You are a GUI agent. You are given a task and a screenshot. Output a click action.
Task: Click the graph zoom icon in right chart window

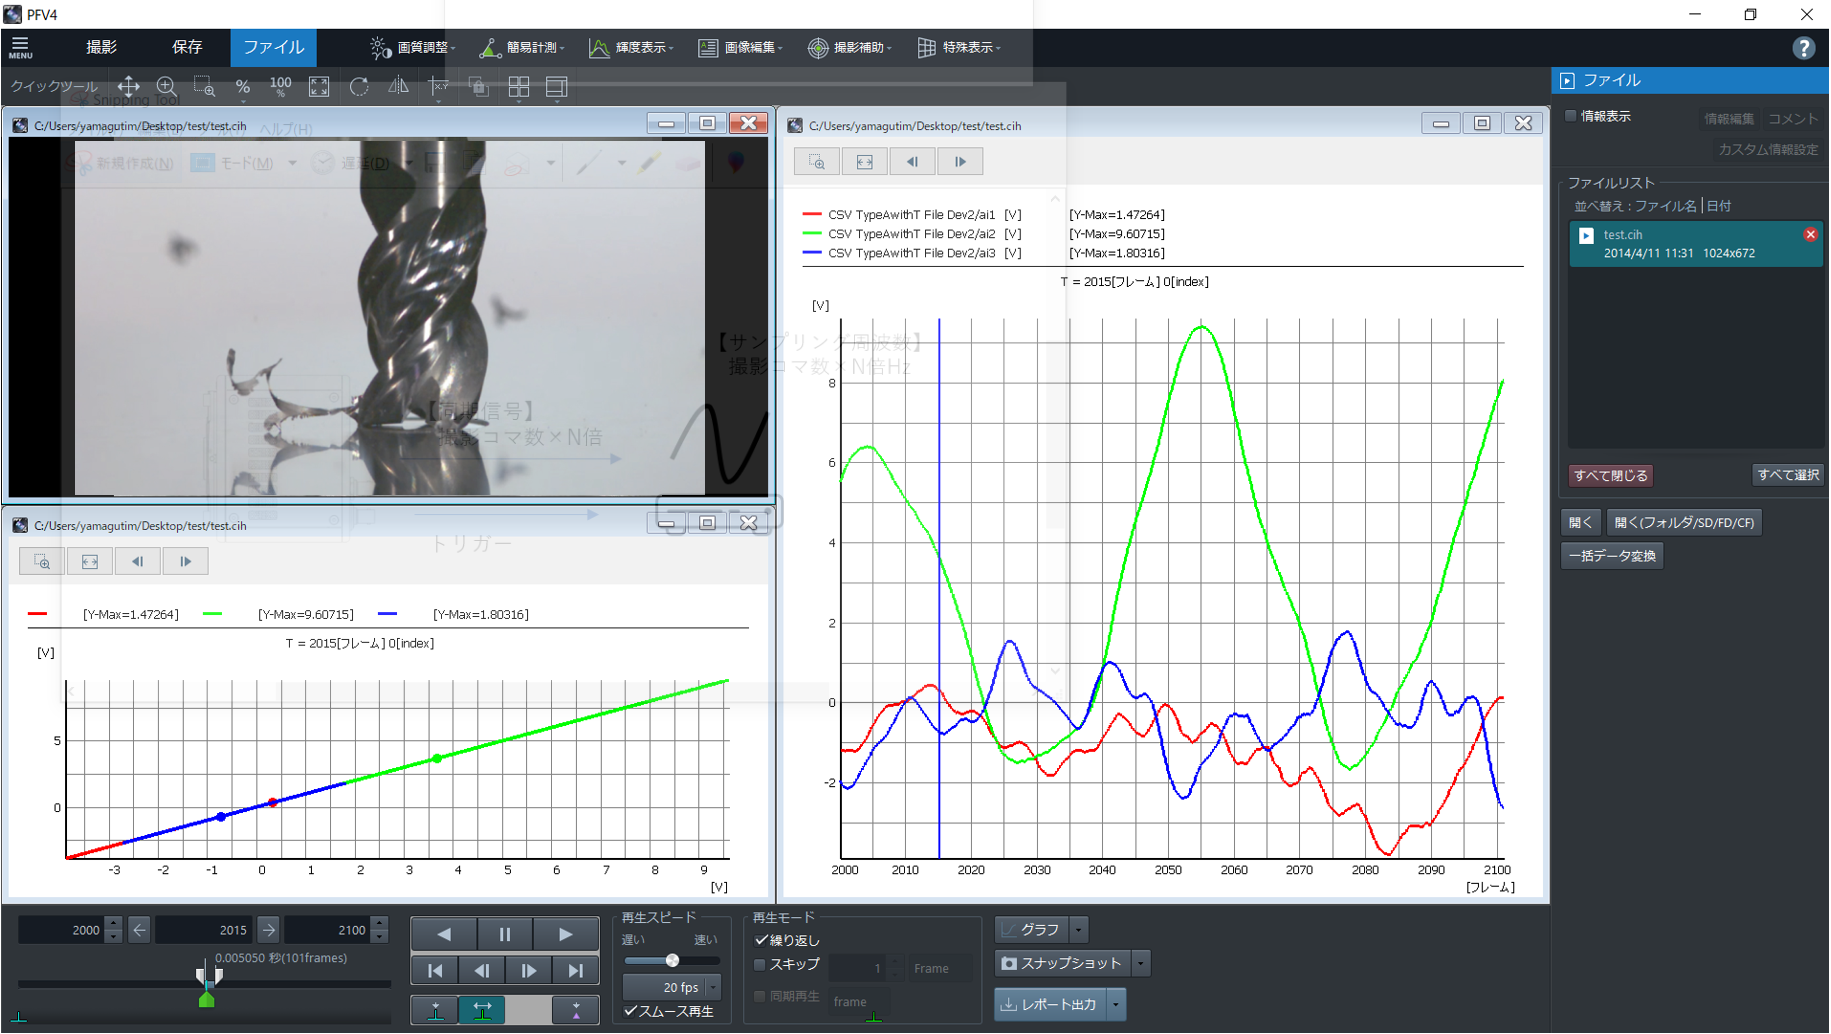pyautogui.click(x=817, y=162)
